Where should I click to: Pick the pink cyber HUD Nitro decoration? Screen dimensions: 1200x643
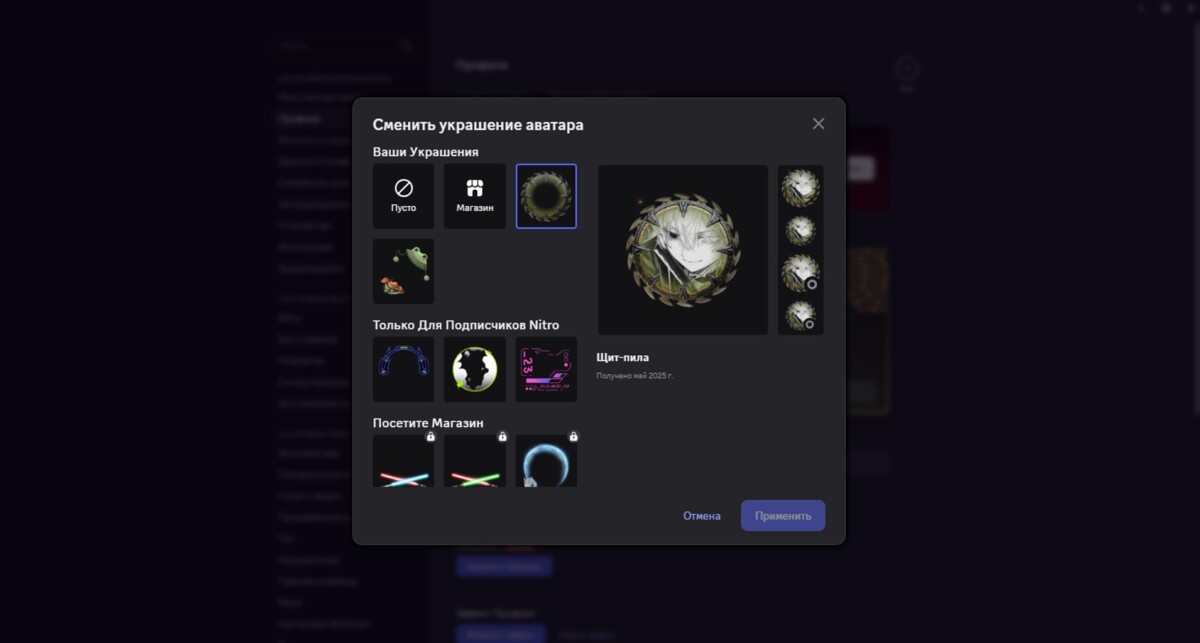pos(546,369)
